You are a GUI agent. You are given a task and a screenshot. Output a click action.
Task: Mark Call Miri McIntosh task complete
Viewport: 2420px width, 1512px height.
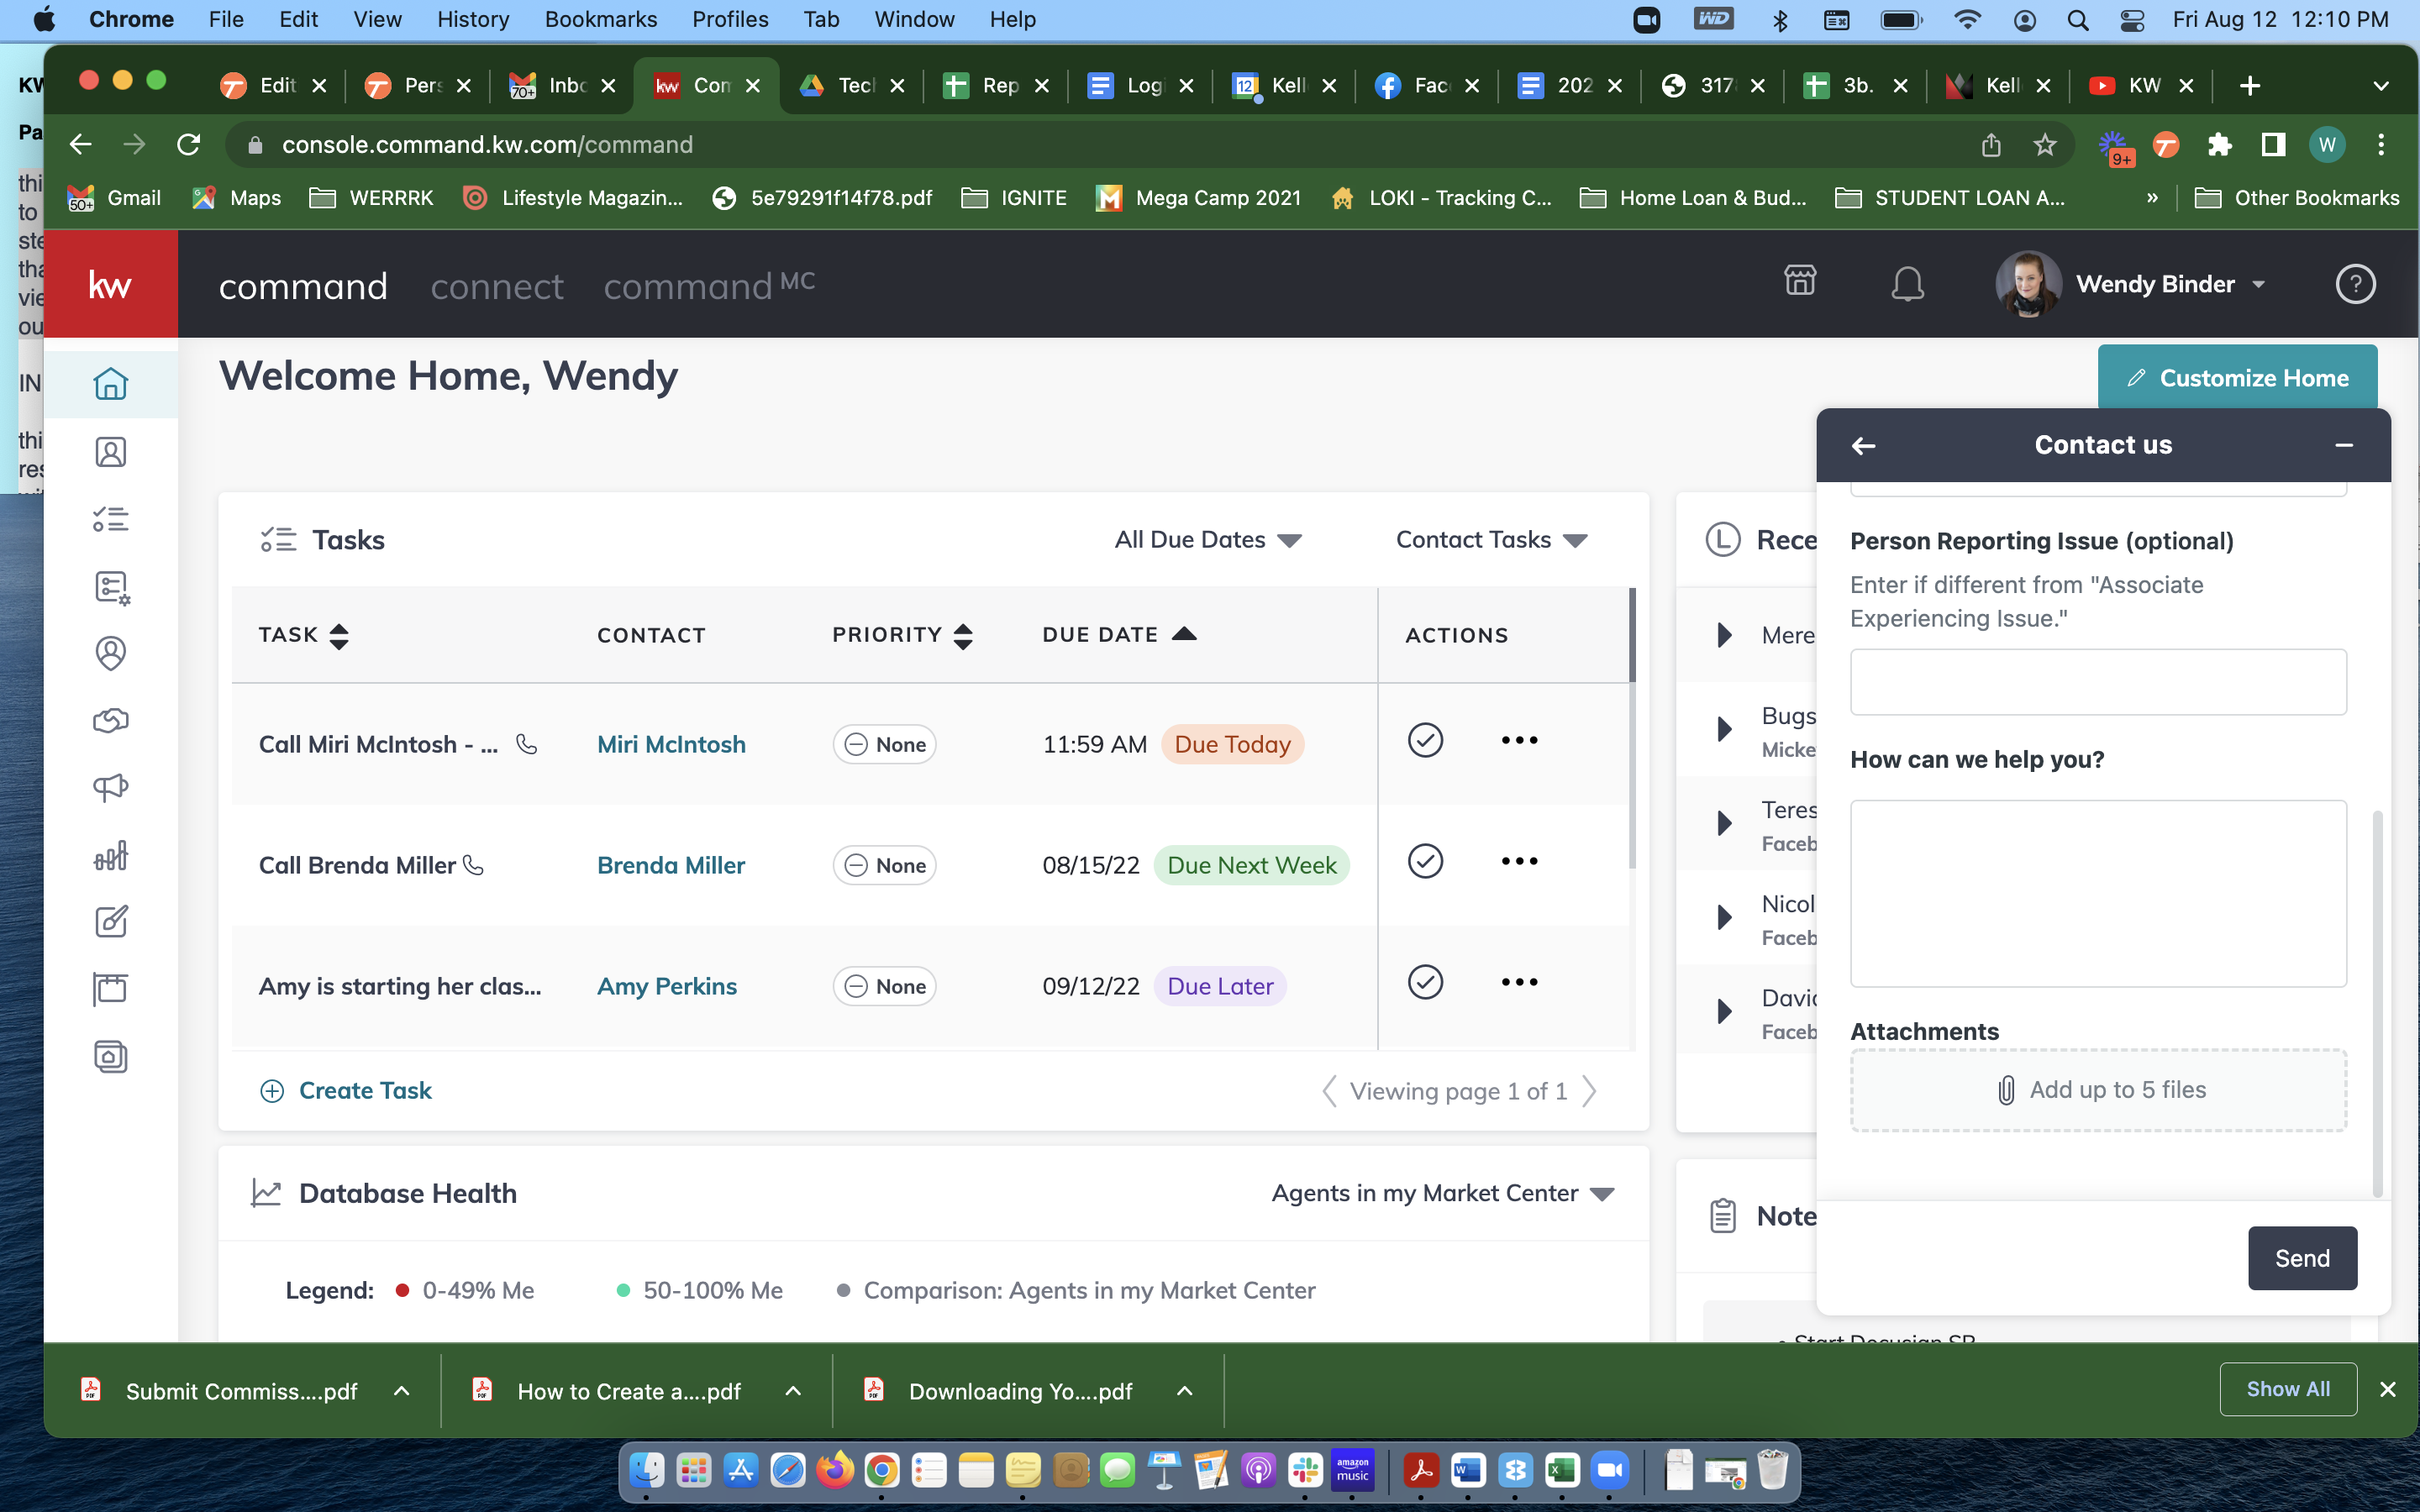[x=1425, y=740]
